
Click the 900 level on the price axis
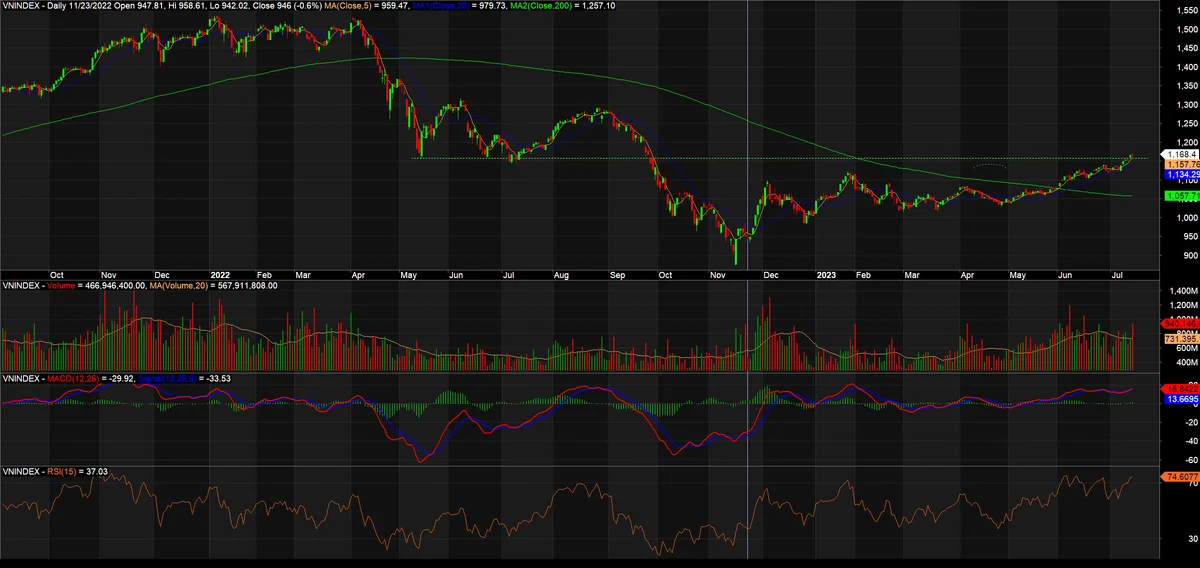pos(1188,255)
